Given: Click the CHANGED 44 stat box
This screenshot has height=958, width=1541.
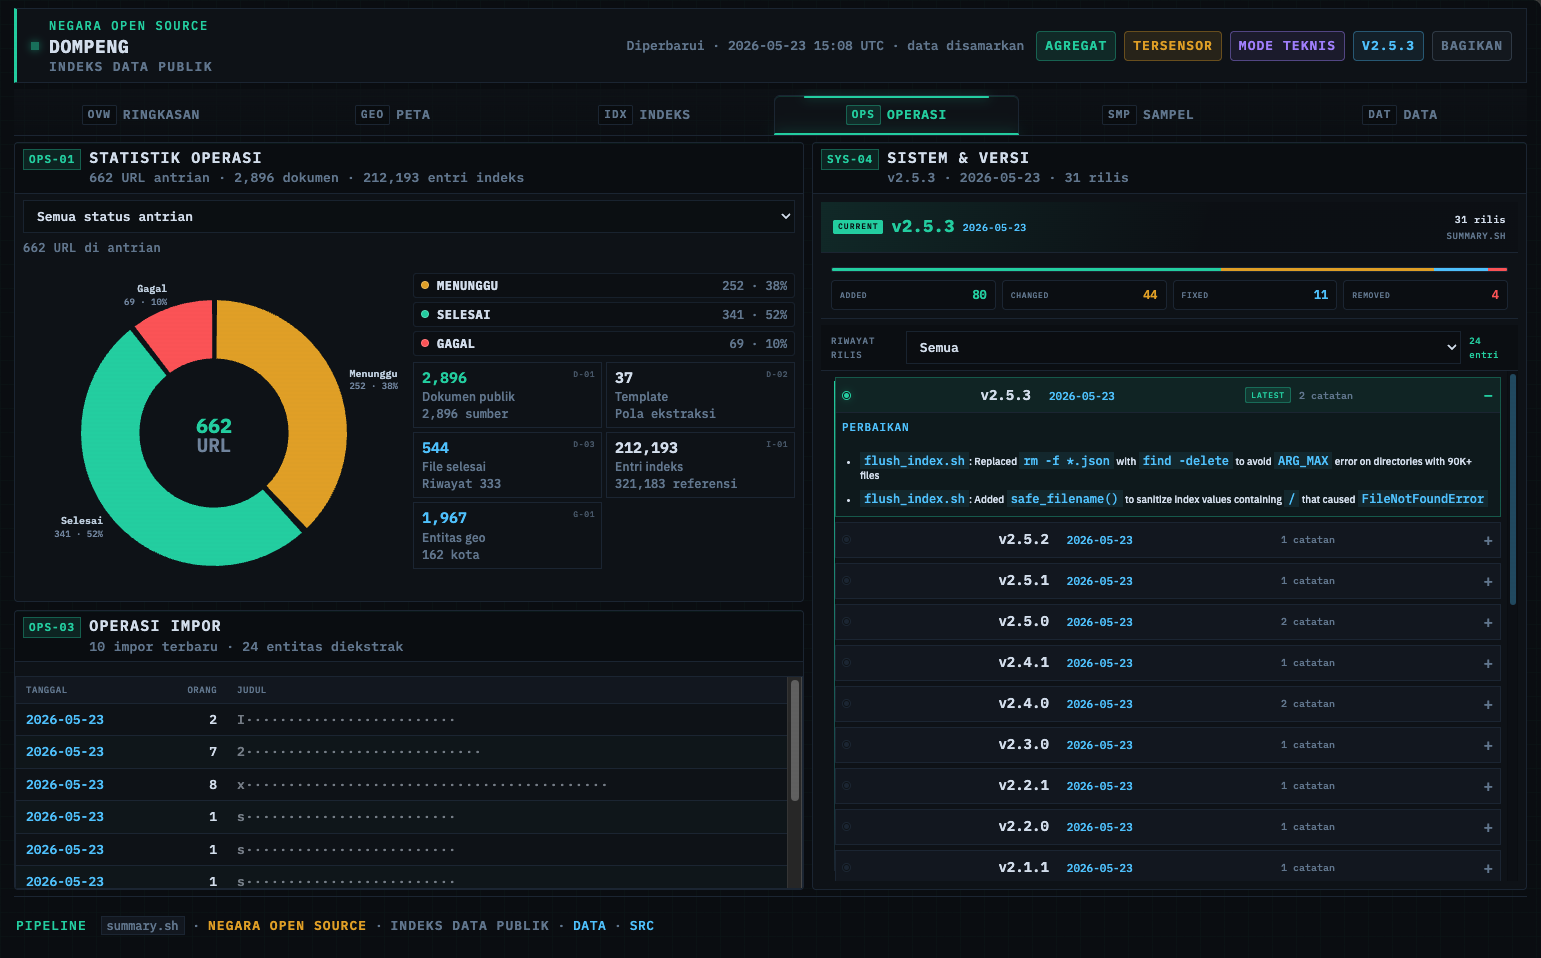Looking at the screenshot, I should (x=1084, y=295).
